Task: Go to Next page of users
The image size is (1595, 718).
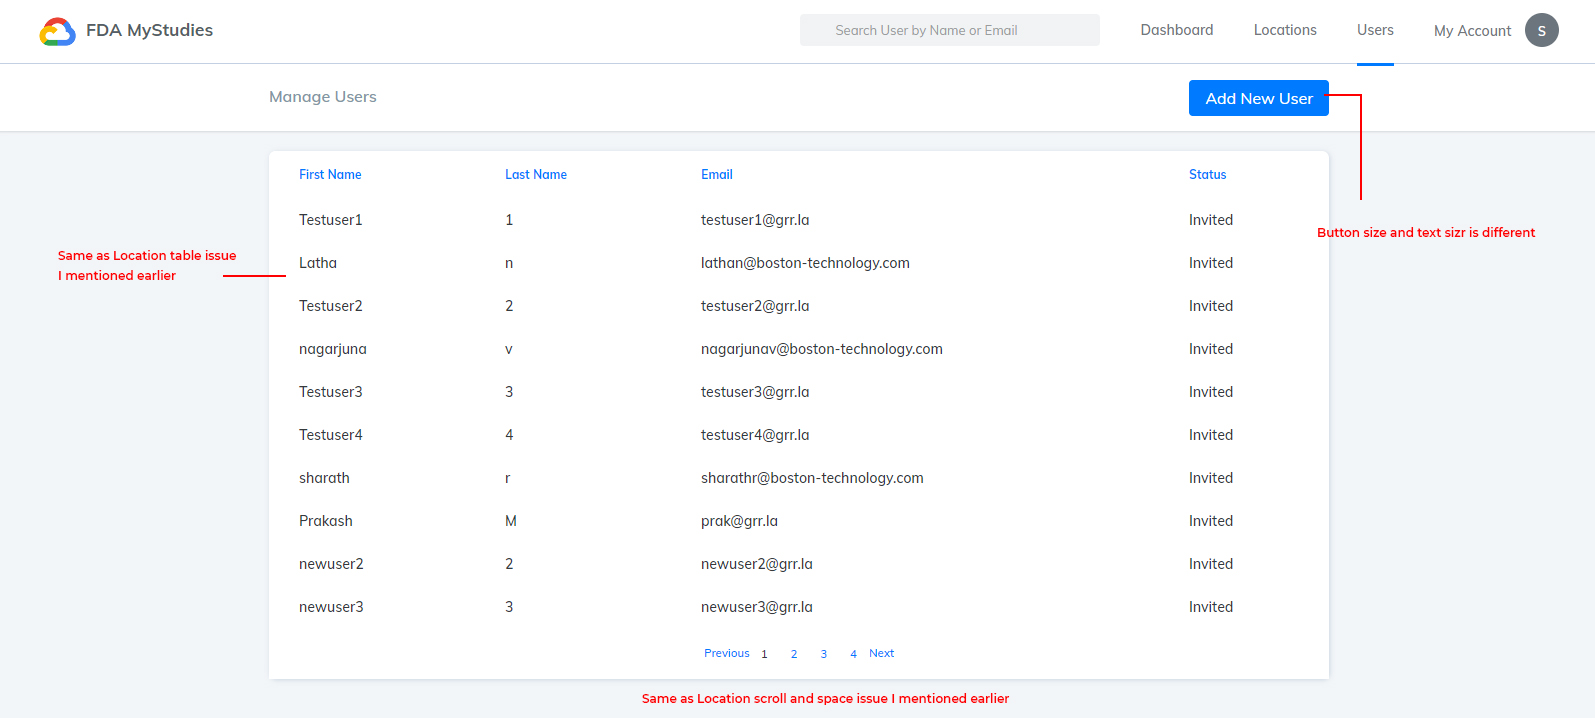Action: tap(881, 653)
